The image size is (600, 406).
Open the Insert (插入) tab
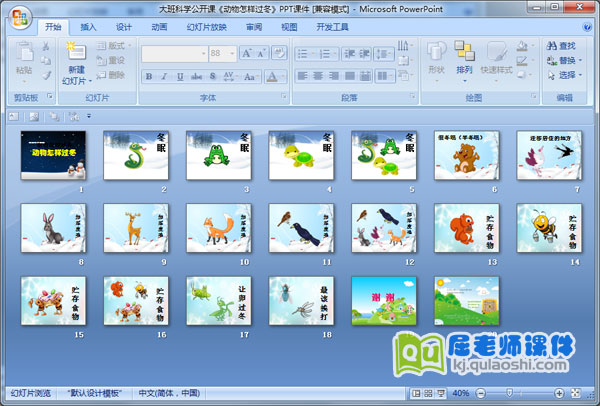coord(89,27)
